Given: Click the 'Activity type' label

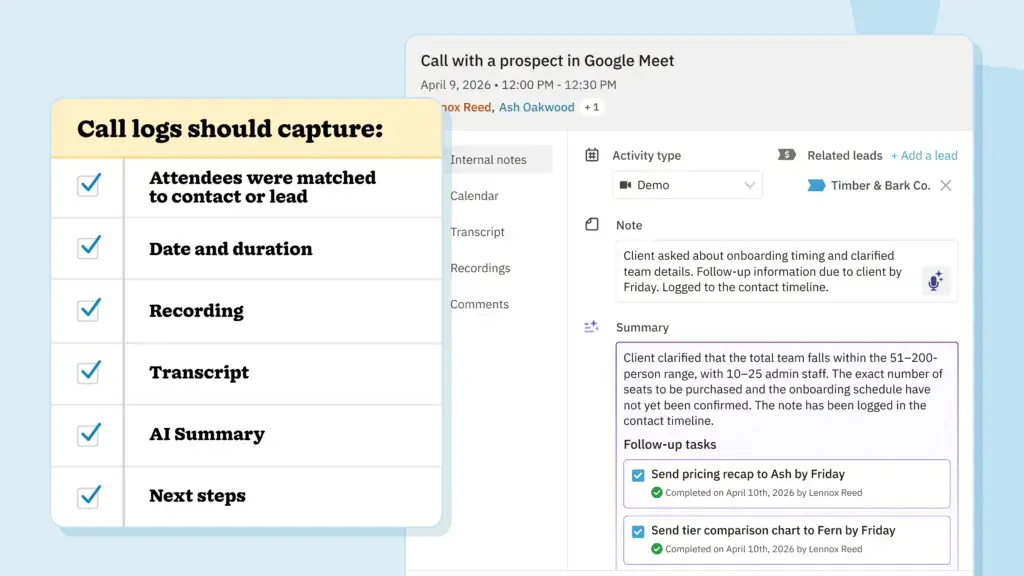Looking at the screenshot, I should (x=647, y=155).
